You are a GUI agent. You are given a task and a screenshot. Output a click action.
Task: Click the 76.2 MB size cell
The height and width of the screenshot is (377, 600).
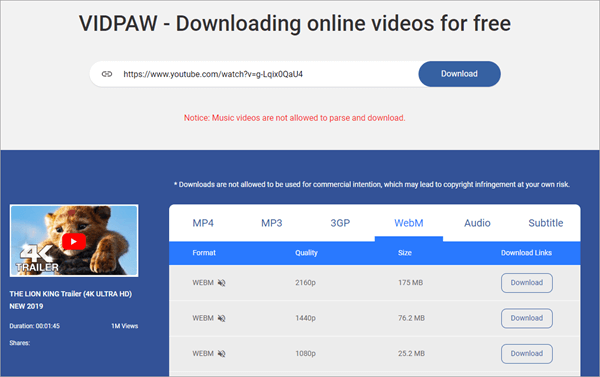[x=411, y=318]
